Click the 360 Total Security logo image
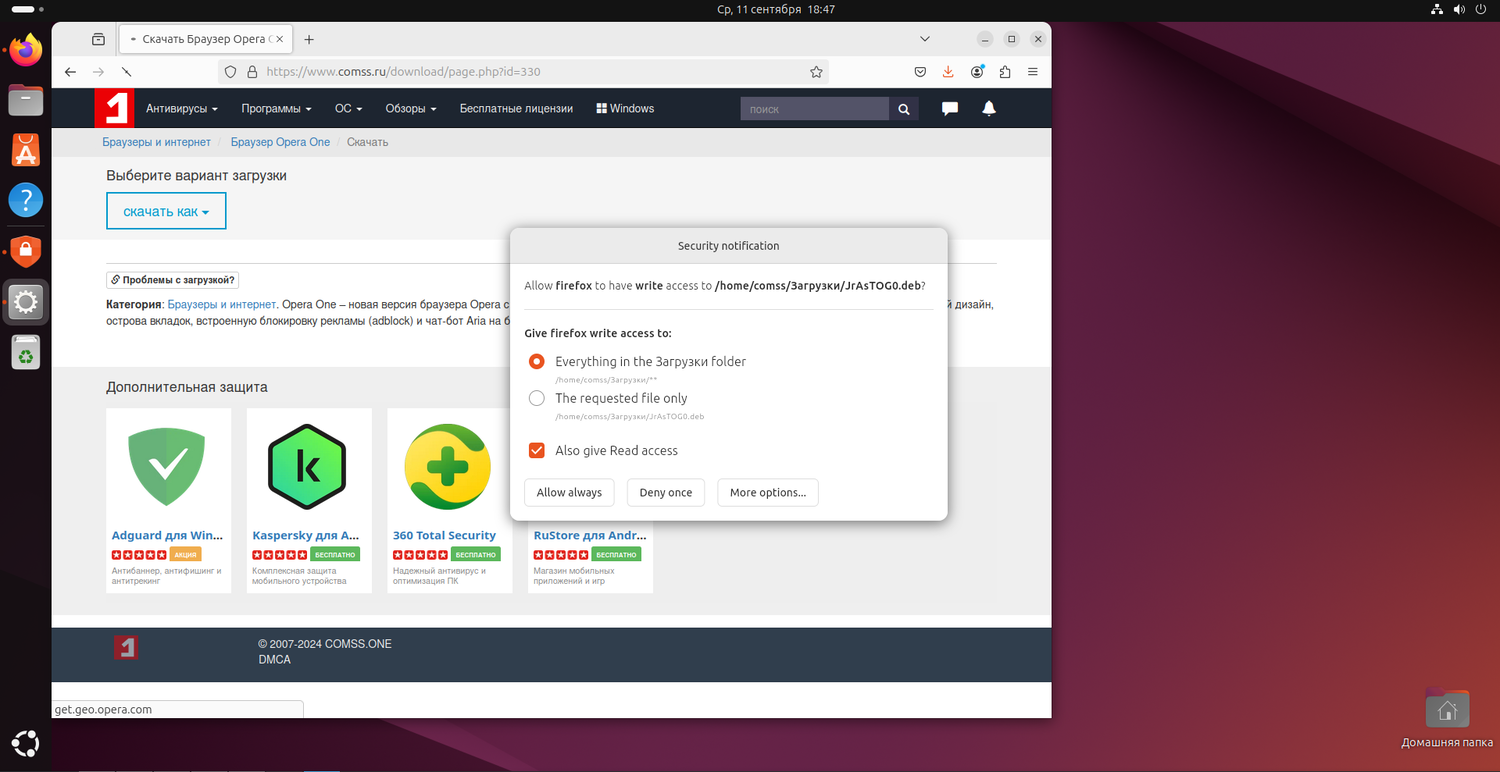This screenshot has width=1500, height=772. click(x=448, y=467)
